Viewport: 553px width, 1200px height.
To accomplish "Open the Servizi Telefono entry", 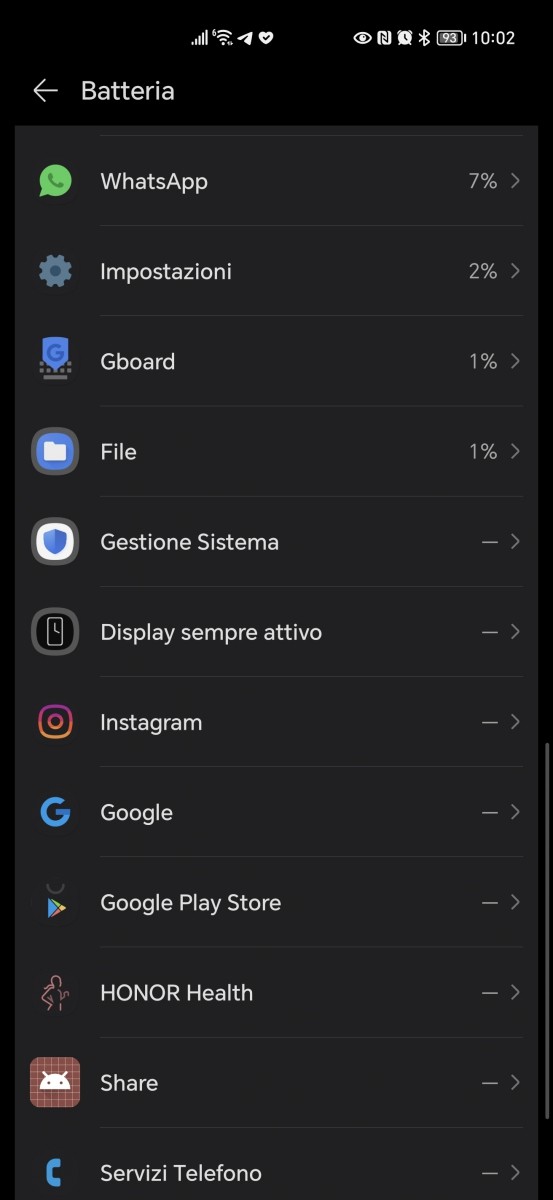I will point(276,1172).
